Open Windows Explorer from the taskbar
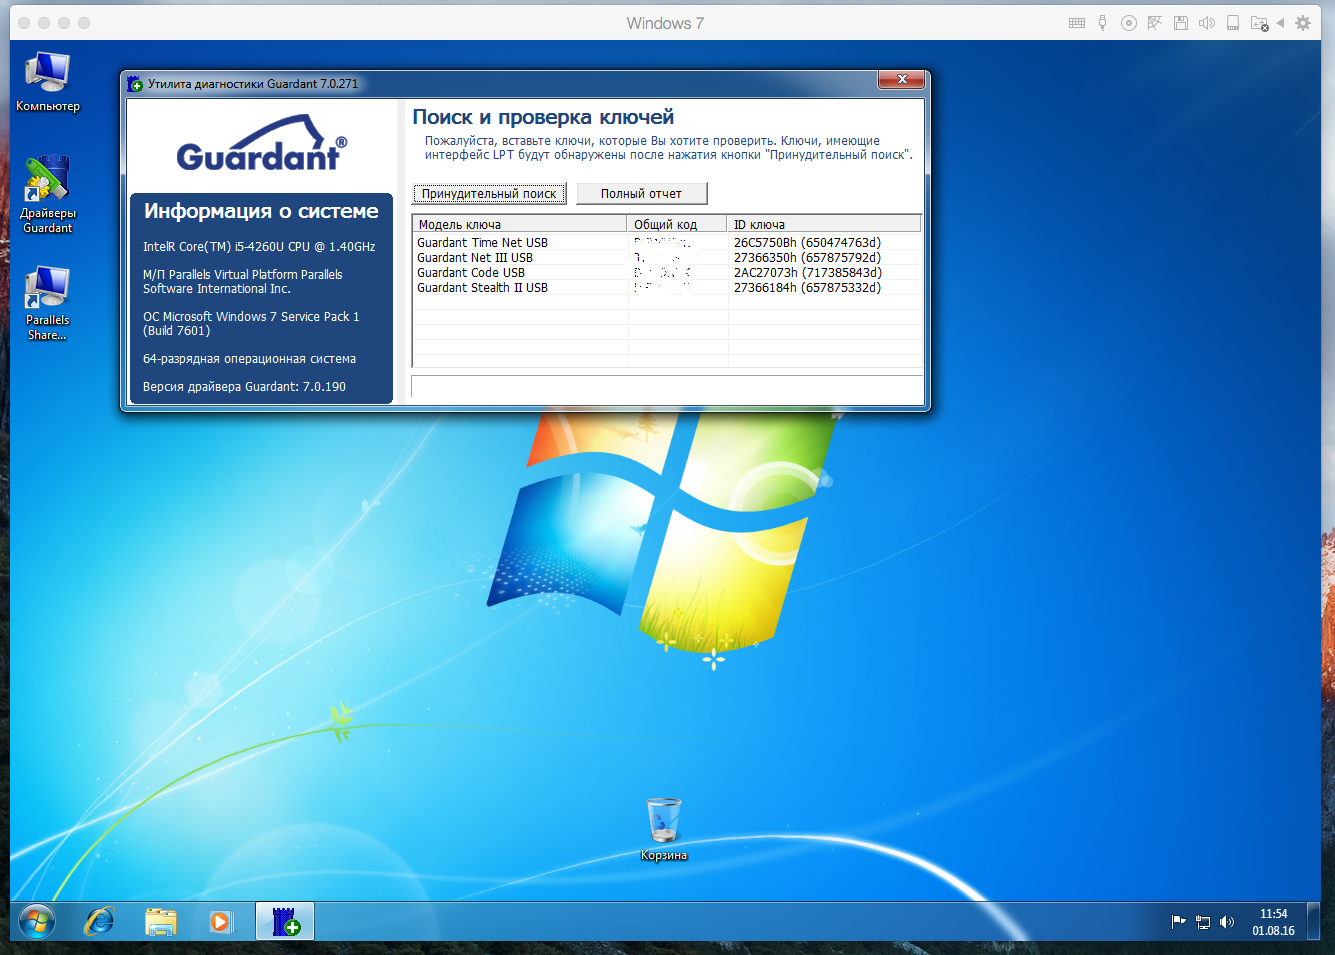 point(160,921)
